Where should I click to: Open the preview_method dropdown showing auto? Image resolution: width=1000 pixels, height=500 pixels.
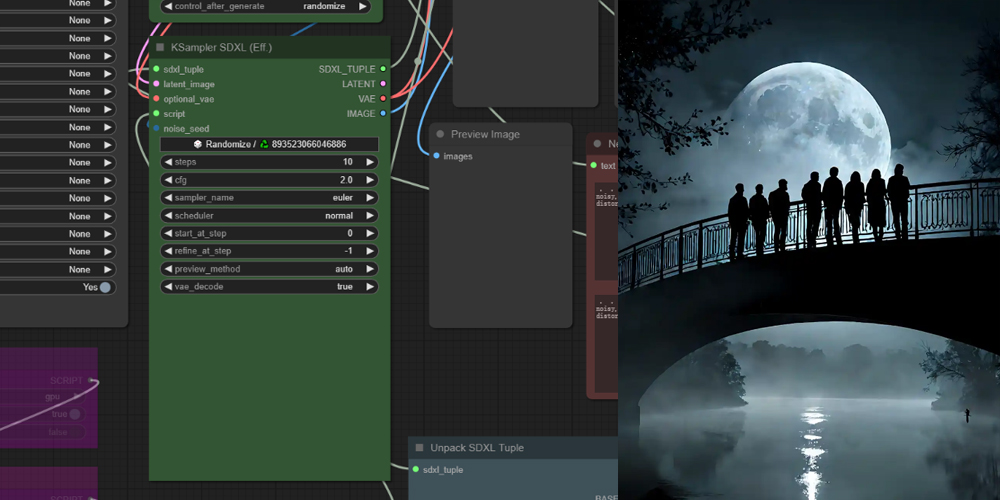[268, 269]
